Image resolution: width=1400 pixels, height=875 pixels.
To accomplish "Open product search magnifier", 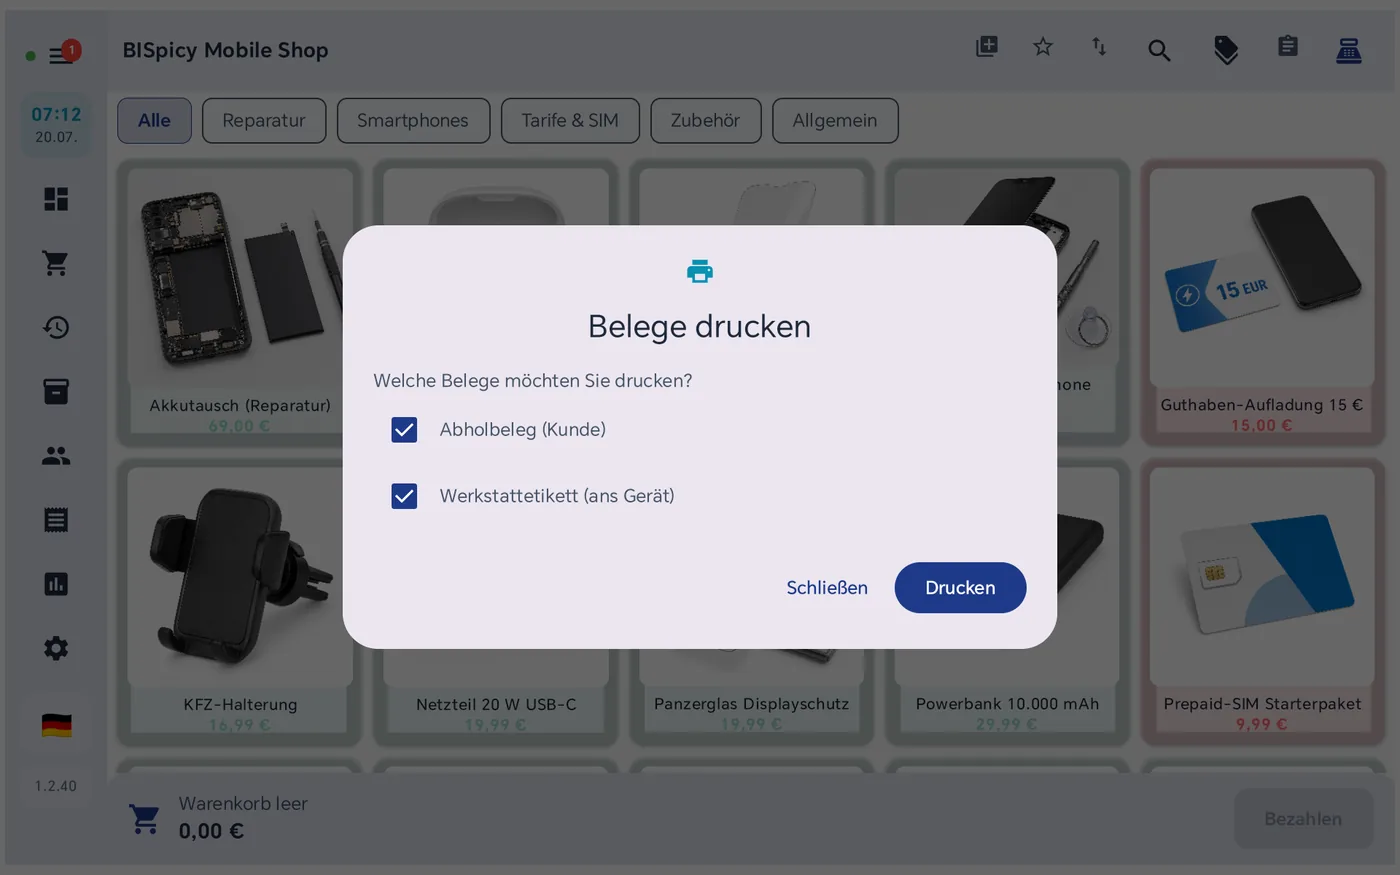I will tap(1159, 50).
